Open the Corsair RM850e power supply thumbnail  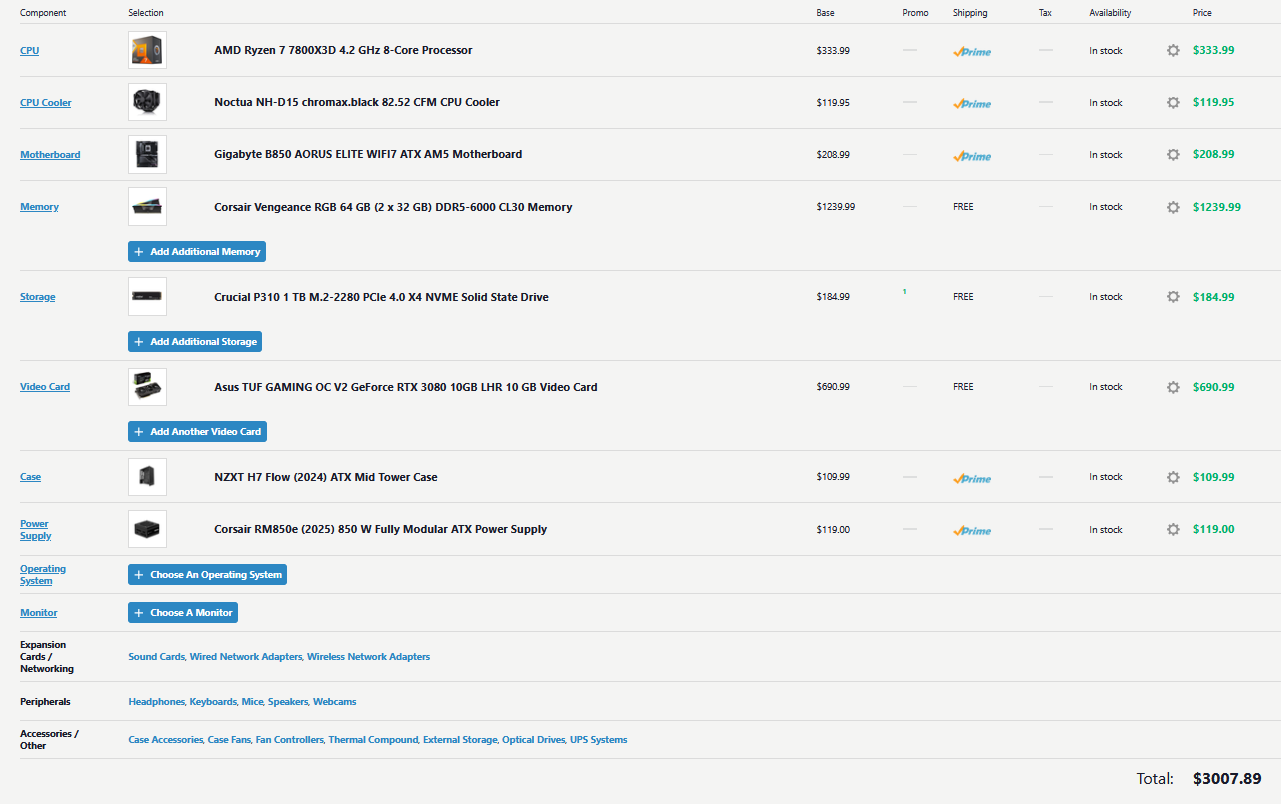(147, 530)
